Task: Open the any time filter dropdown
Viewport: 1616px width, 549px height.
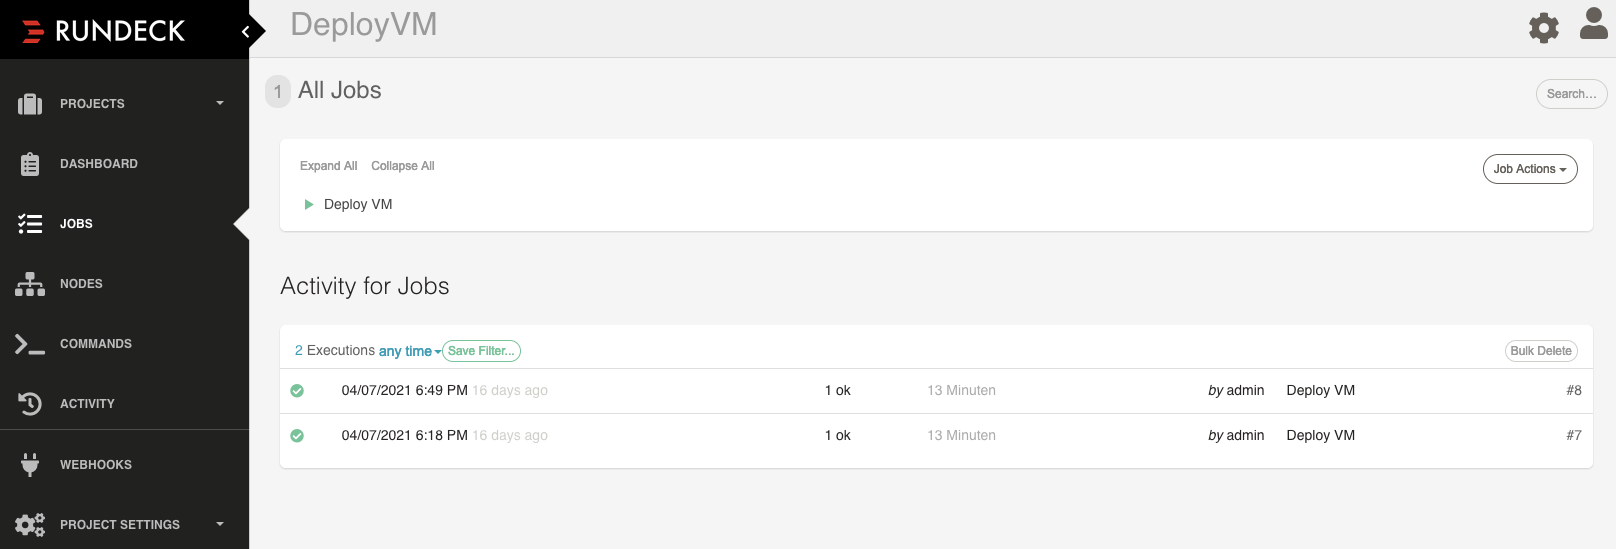Action: pyautogui.click(x=410, y=351)
